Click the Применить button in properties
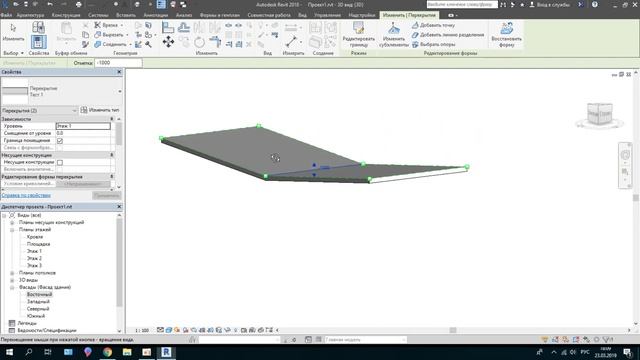The image size is (640, 360). tap(106, 196)
